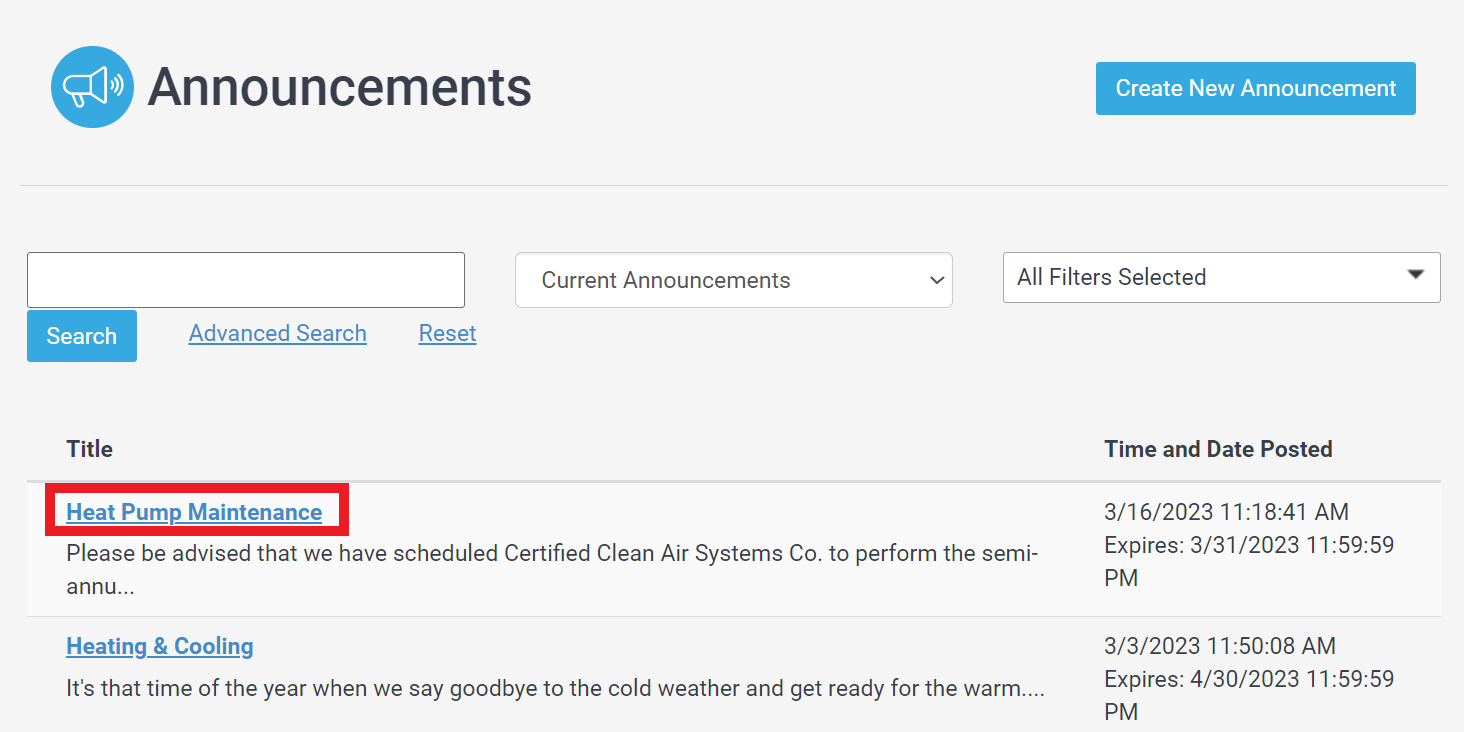Click the chevron on Current Announcements select

tap(937, 280)
